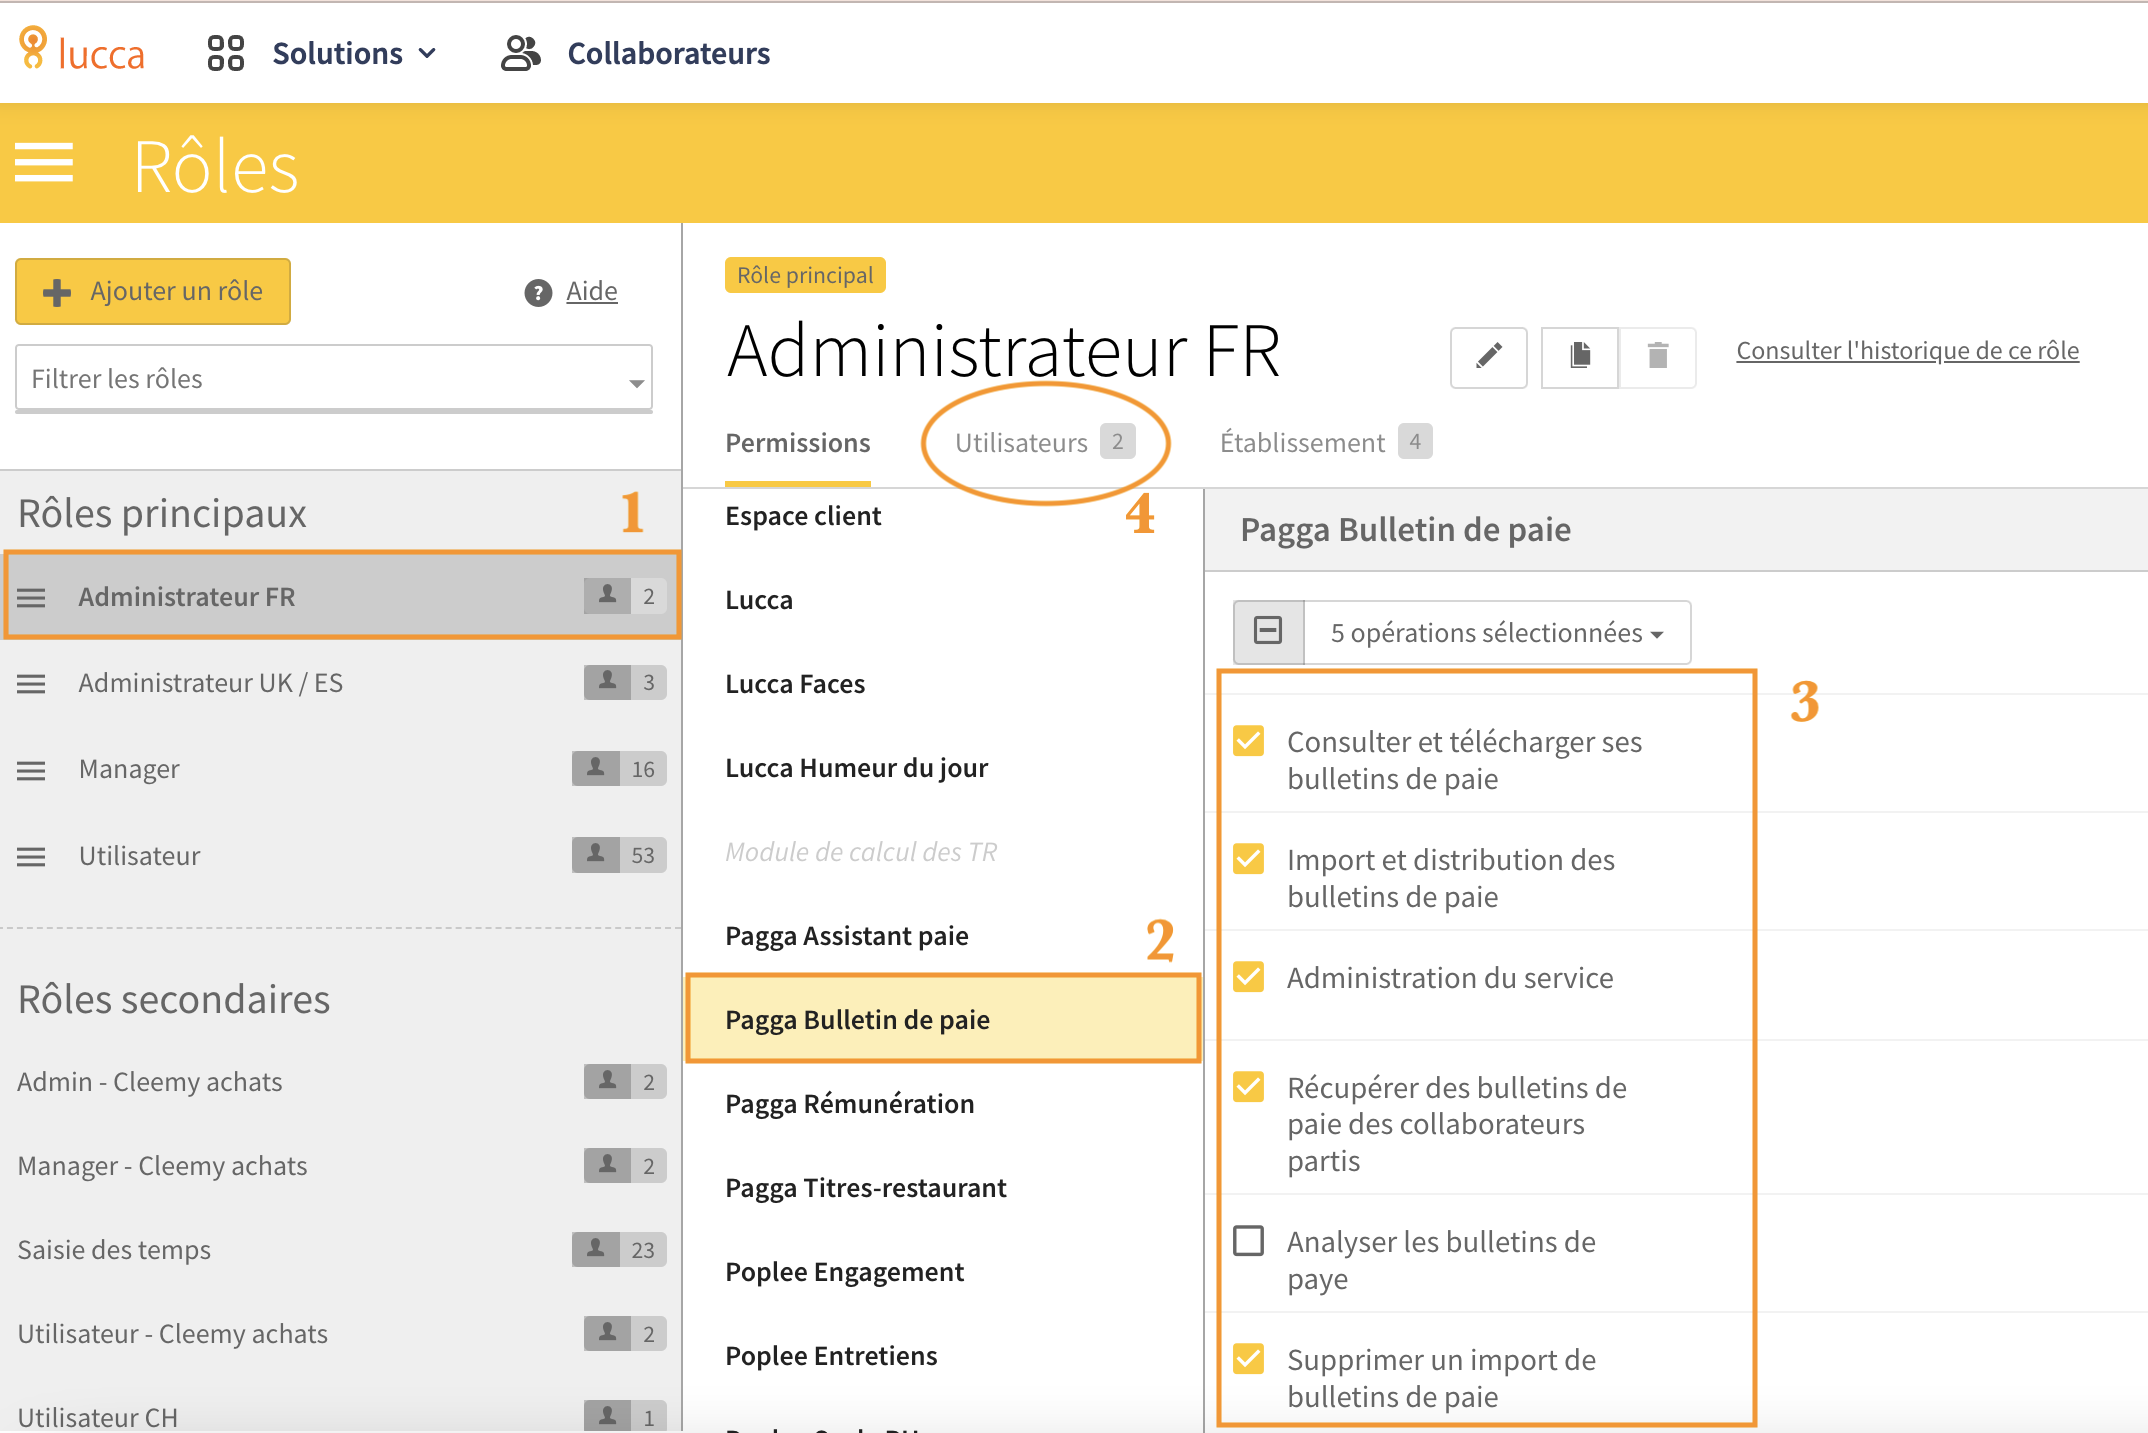Screen dimensions: 2148x1433
Task: Open the Filtrer les rôles dropdown
Action: (x=334, y=378)
